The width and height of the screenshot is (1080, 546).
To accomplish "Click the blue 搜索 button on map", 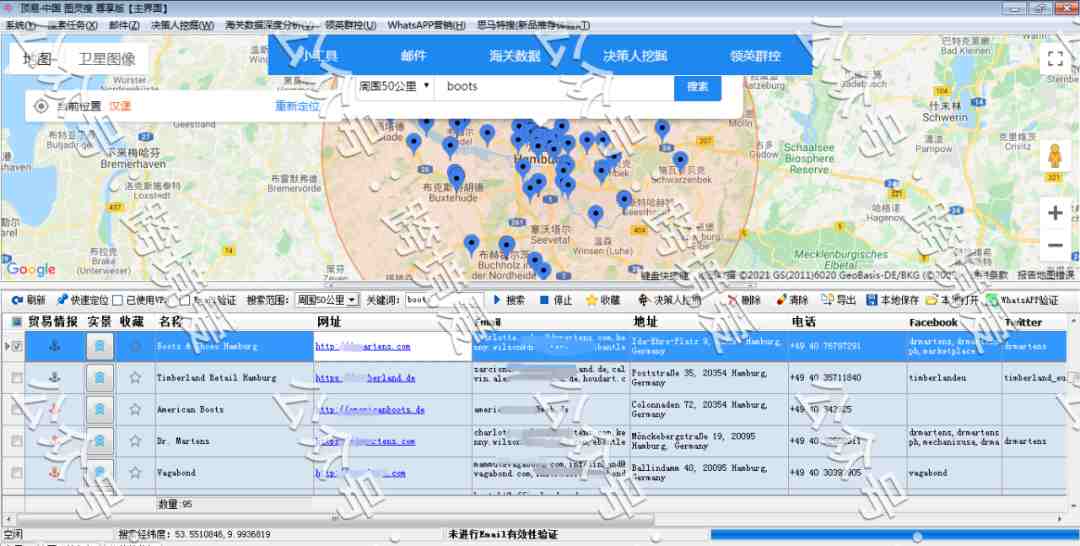I will point(697,87).
